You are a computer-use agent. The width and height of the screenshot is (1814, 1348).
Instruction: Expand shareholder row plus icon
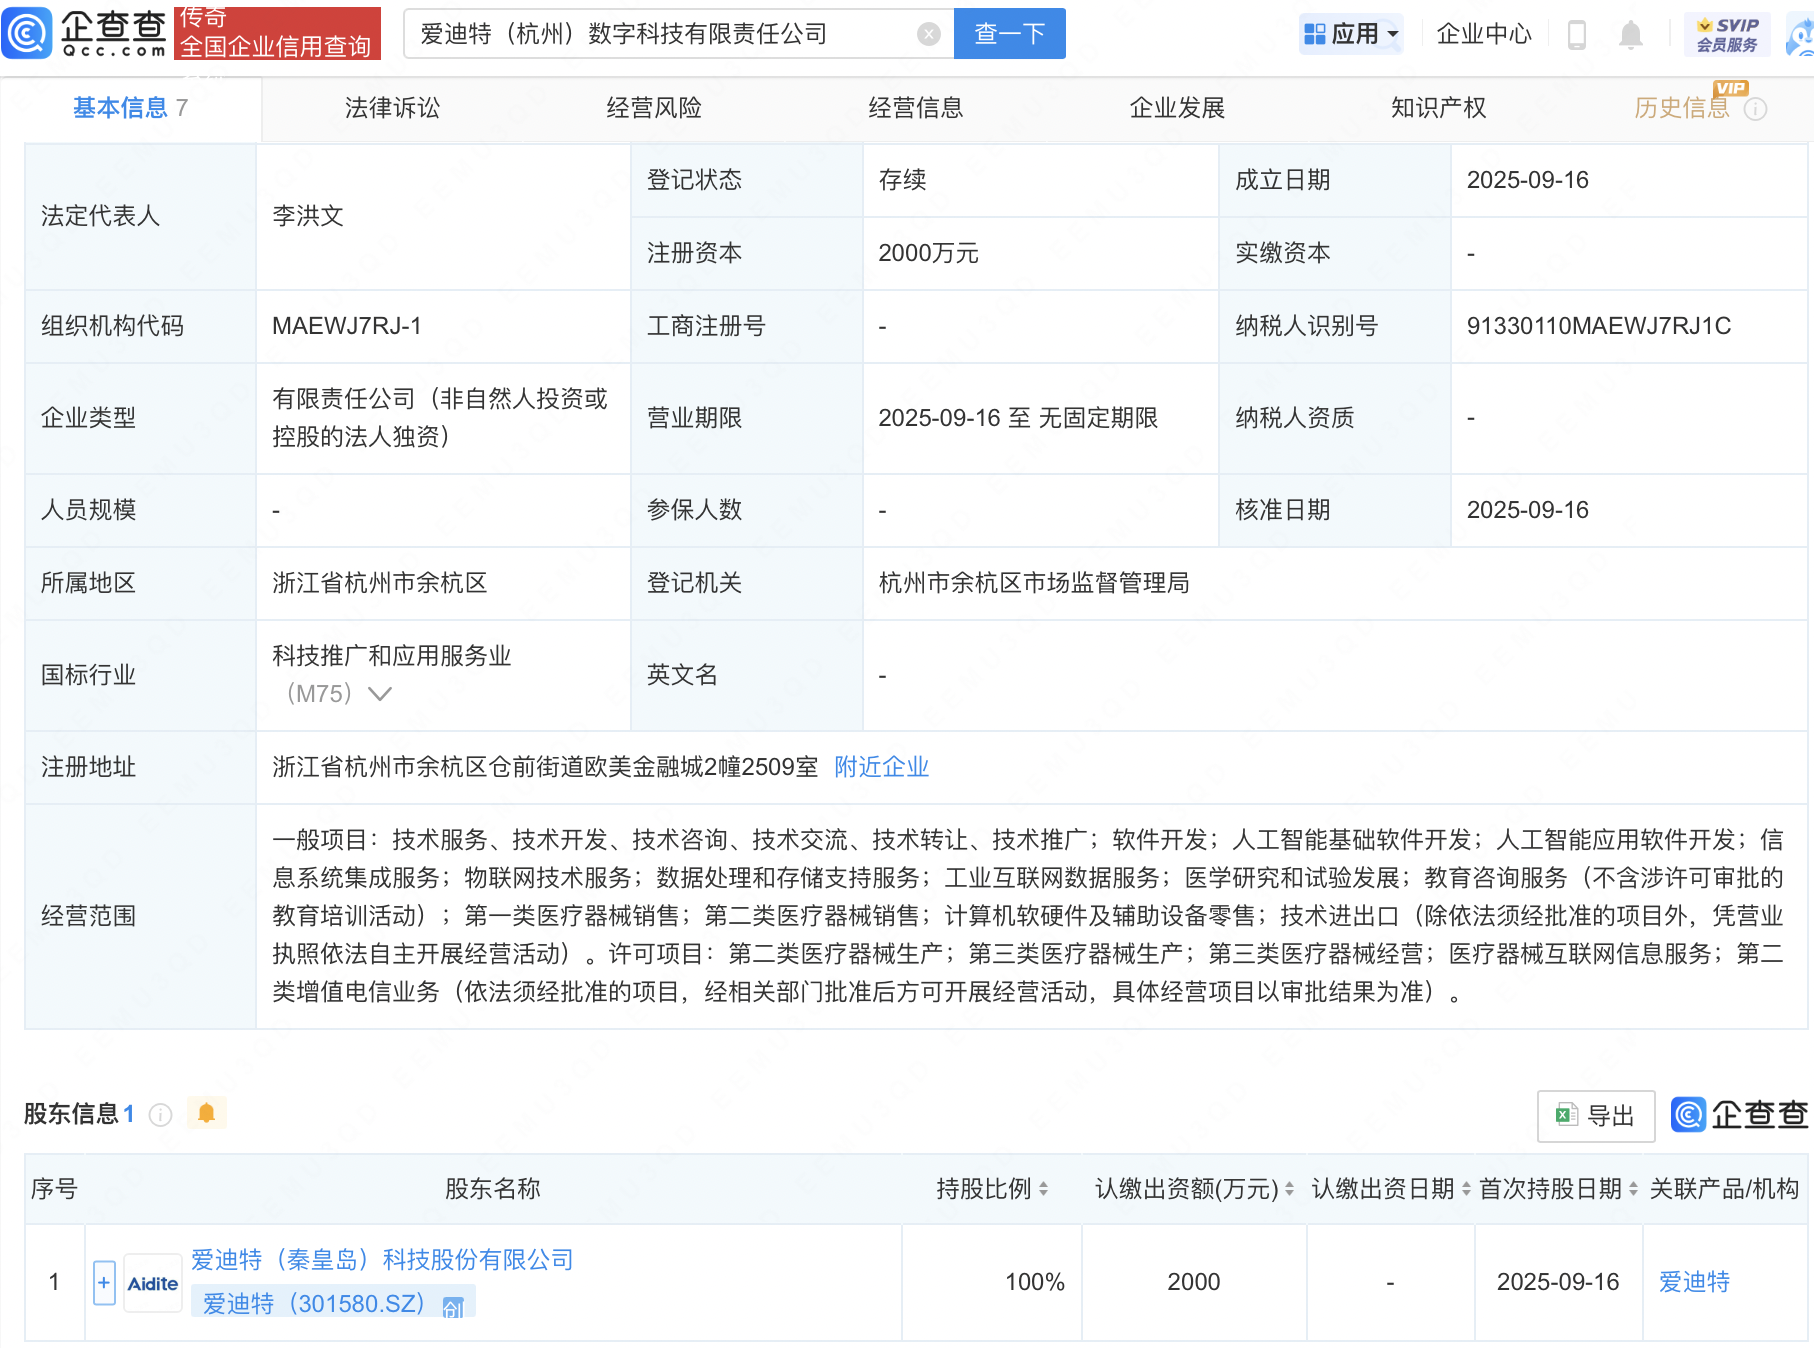click(104, 1283)
